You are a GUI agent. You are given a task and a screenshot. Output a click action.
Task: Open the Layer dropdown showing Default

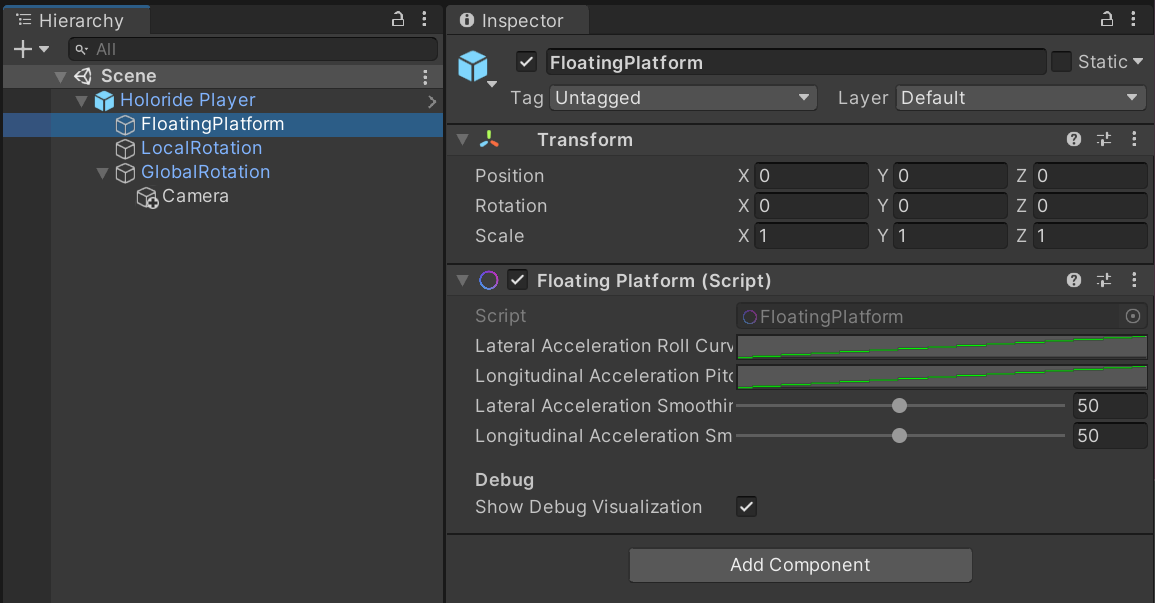tap(1020, 98)
